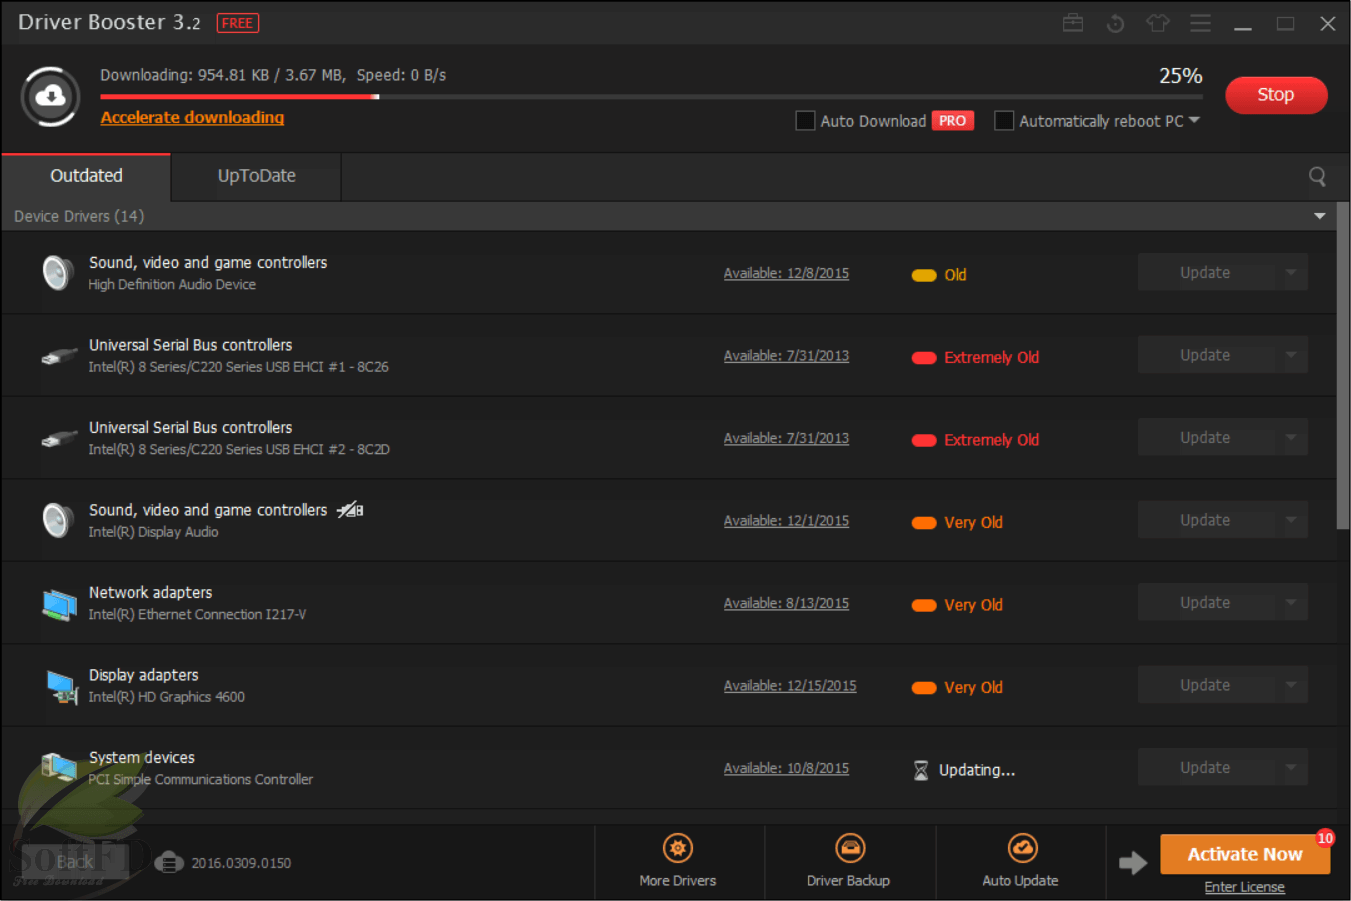Open the toolbox icon in title bar
Viewport: 1351px width, 901px height.
[x=1073, y=23]
